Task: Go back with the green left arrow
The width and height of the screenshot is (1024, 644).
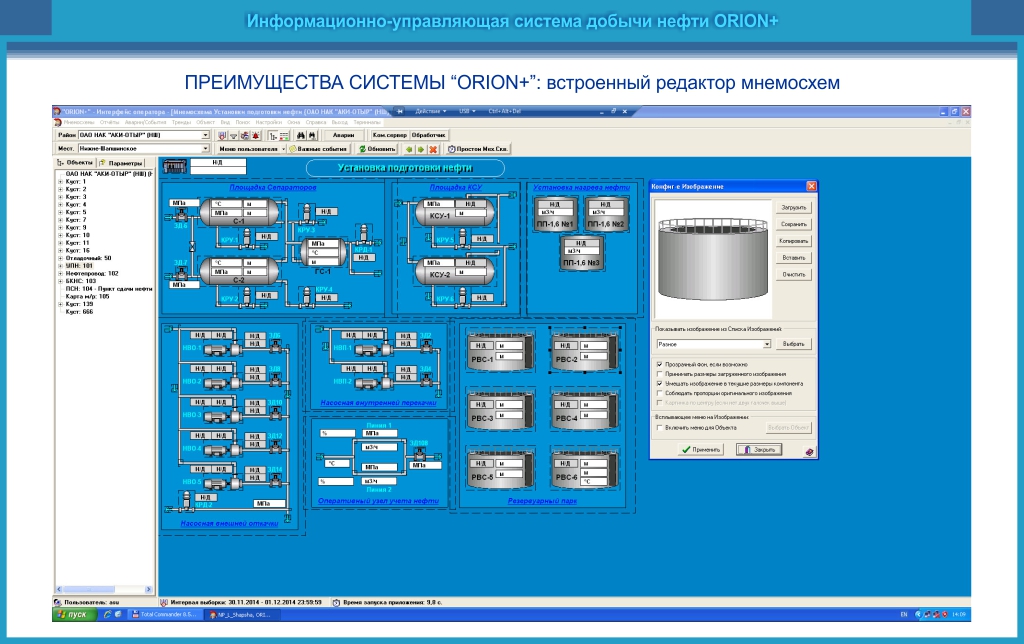Action: (409, 149)
